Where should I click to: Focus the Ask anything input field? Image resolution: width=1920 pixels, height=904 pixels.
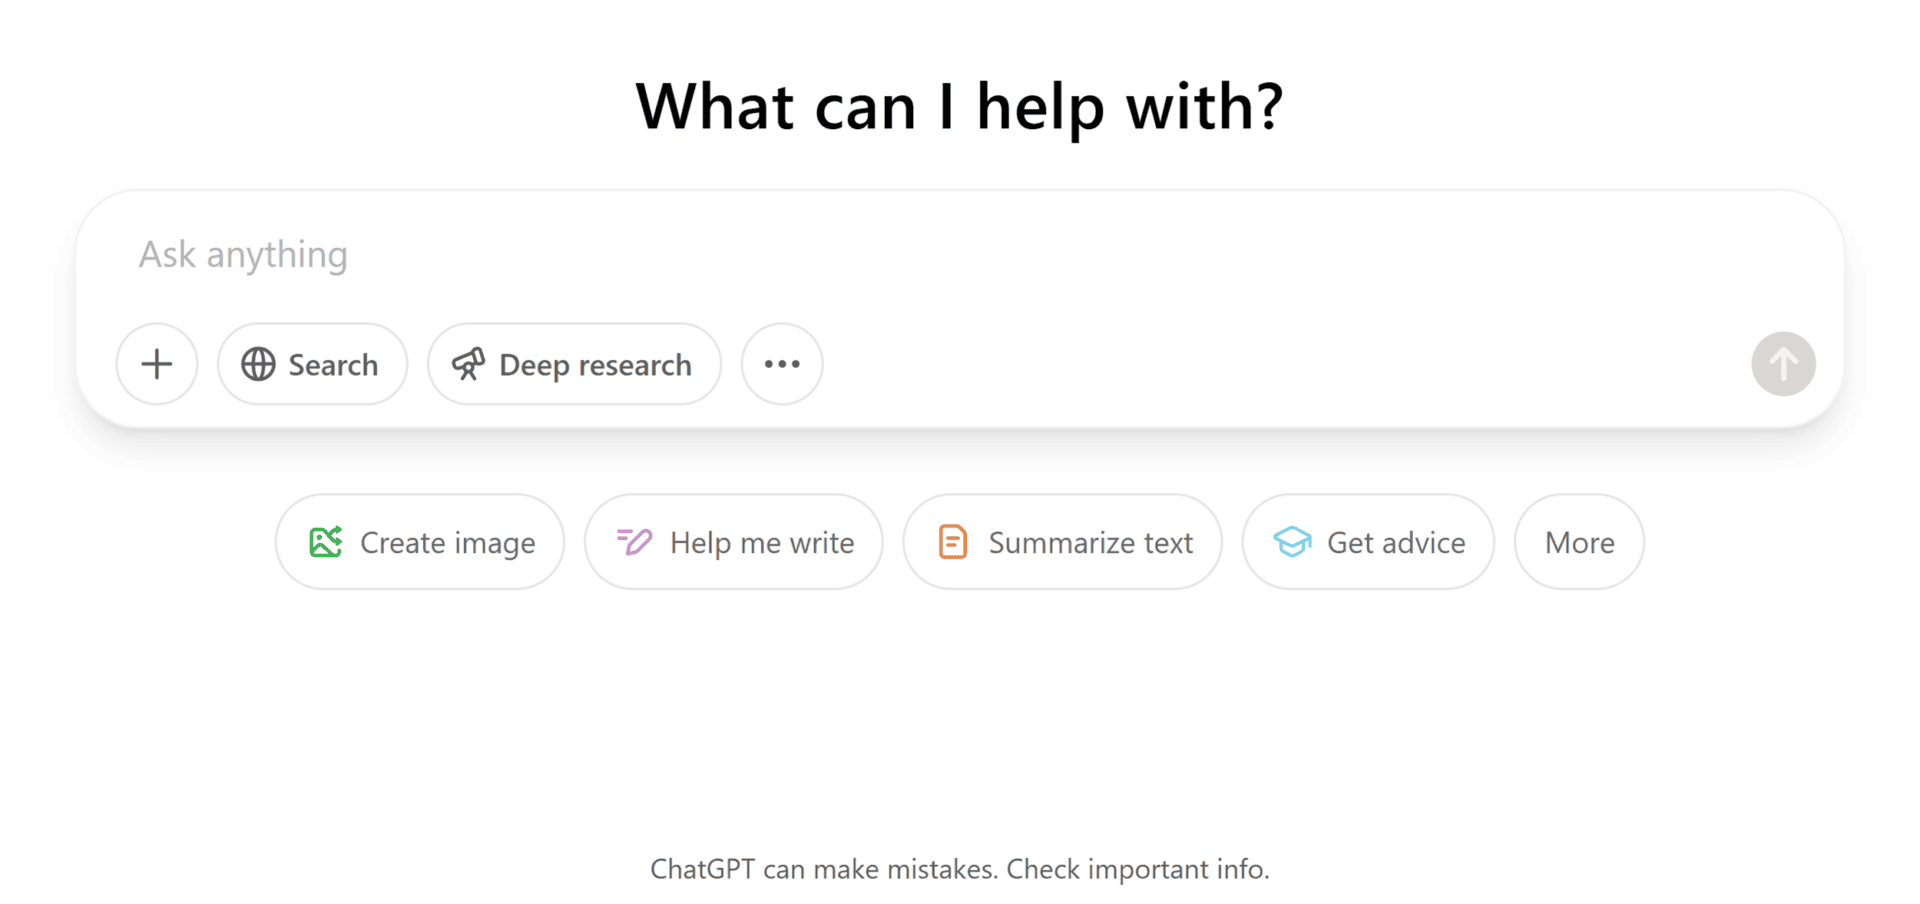click(900, 255)
